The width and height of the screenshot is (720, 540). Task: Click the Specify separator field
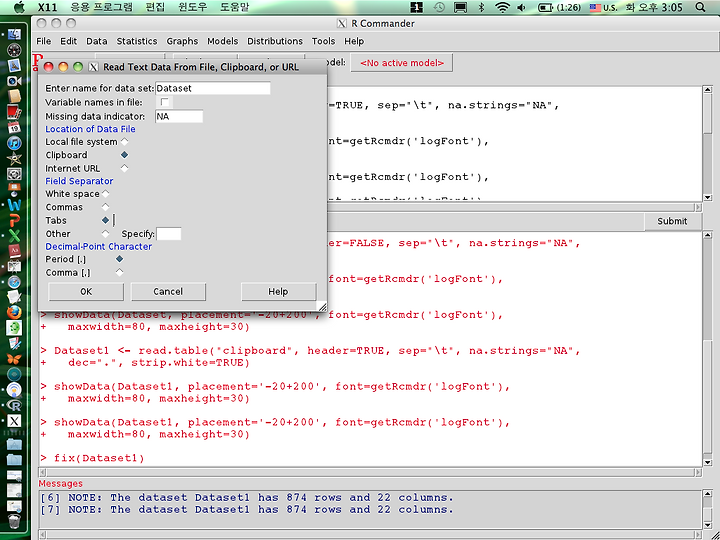(169, 234)
